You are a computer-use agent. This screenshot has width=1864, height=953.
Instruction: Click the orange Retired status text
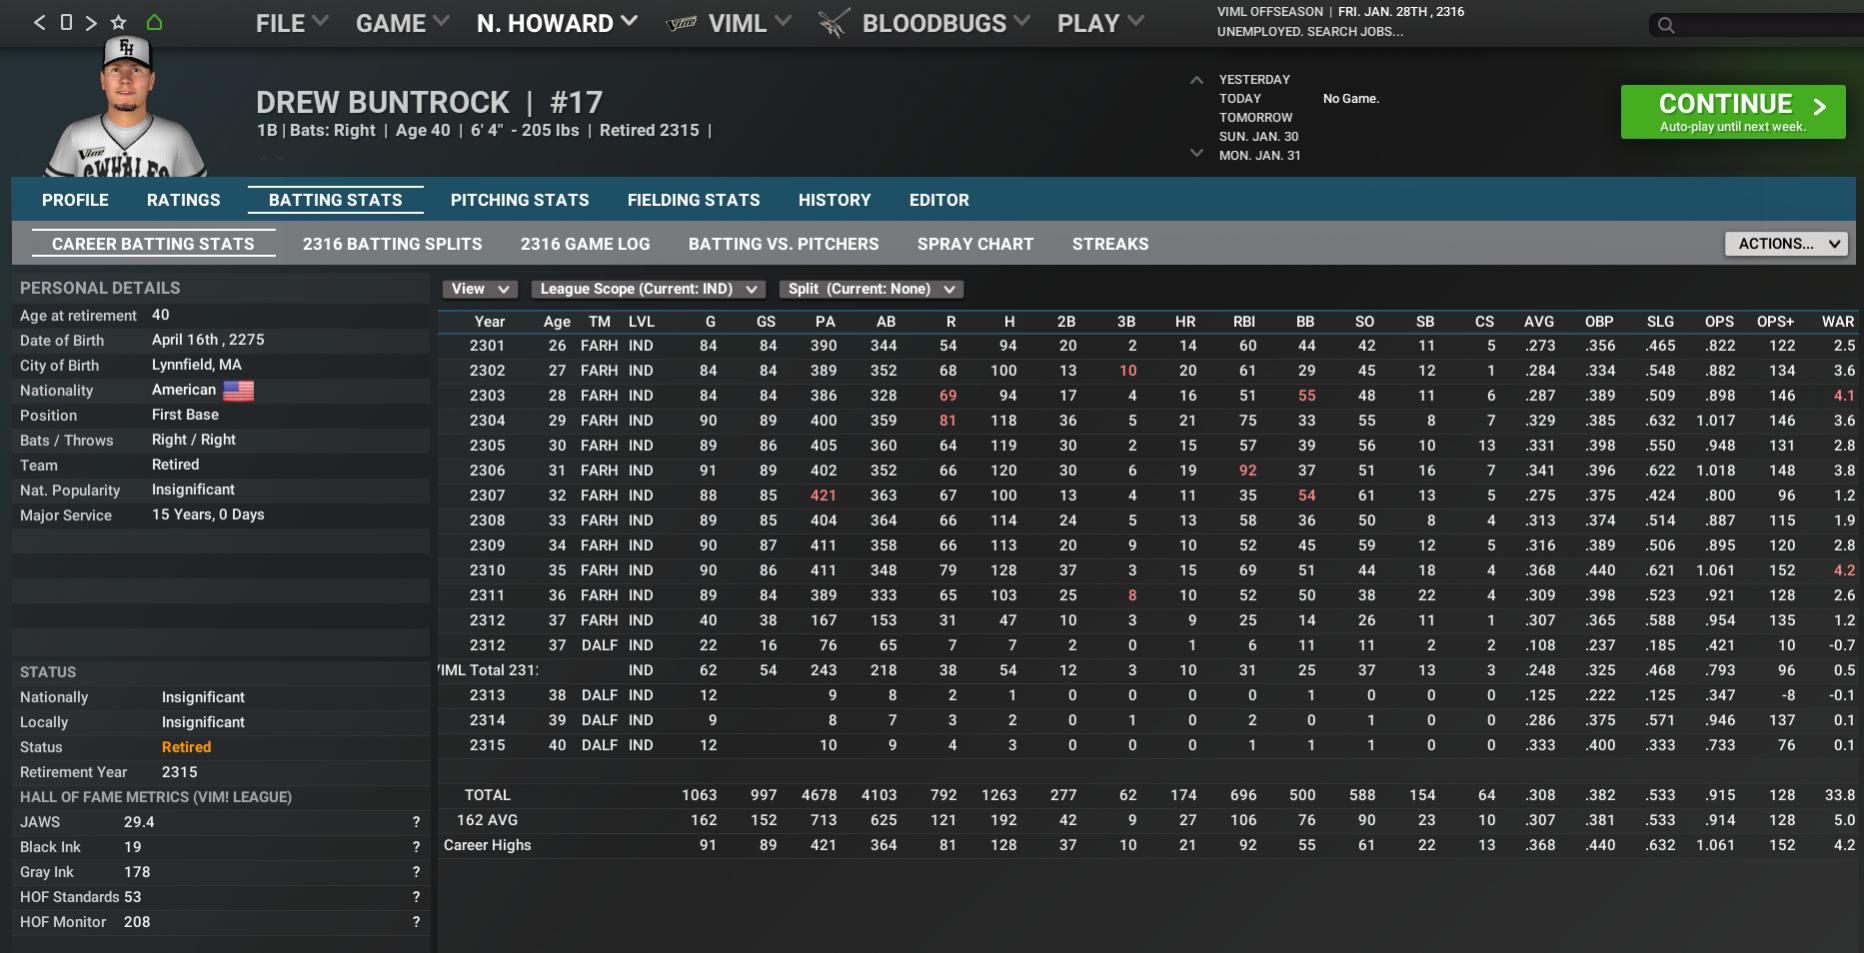pos(186,747)
